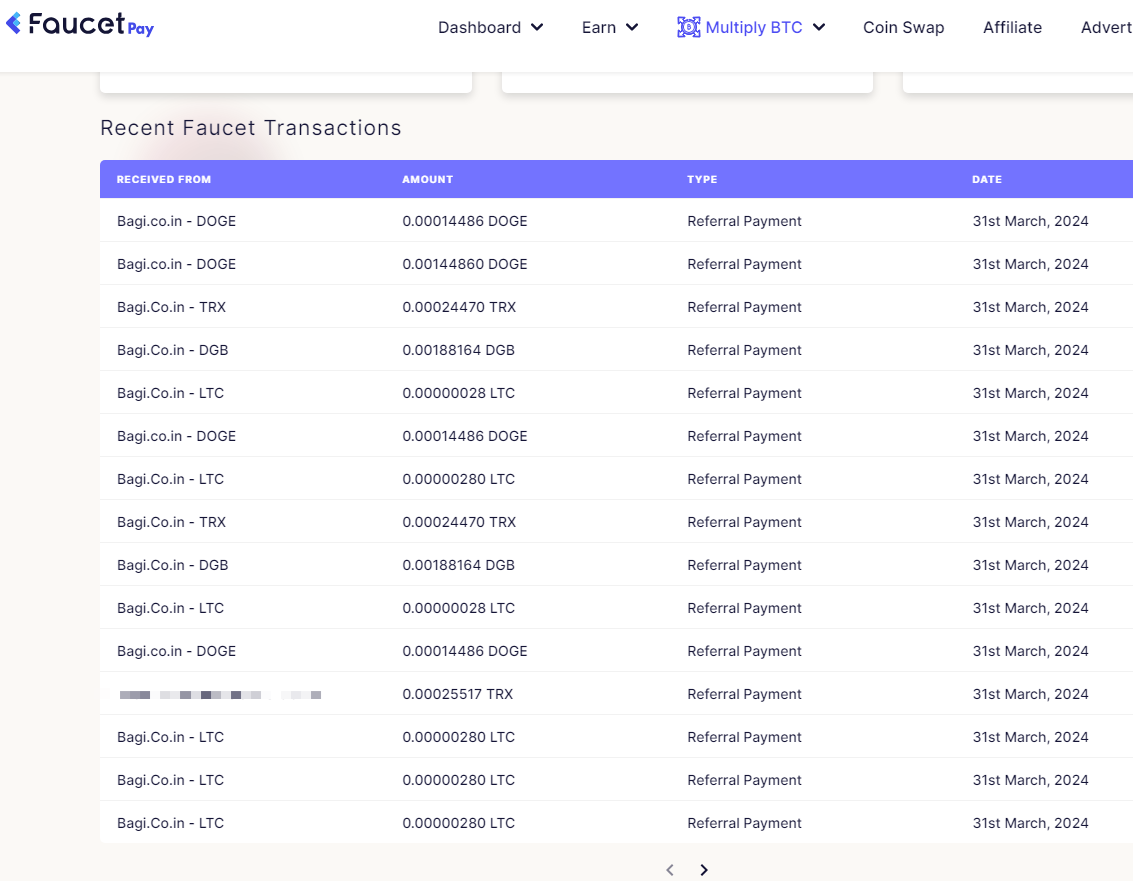
Task: Go to next transactions page arrow
Action: click(704, 869)
